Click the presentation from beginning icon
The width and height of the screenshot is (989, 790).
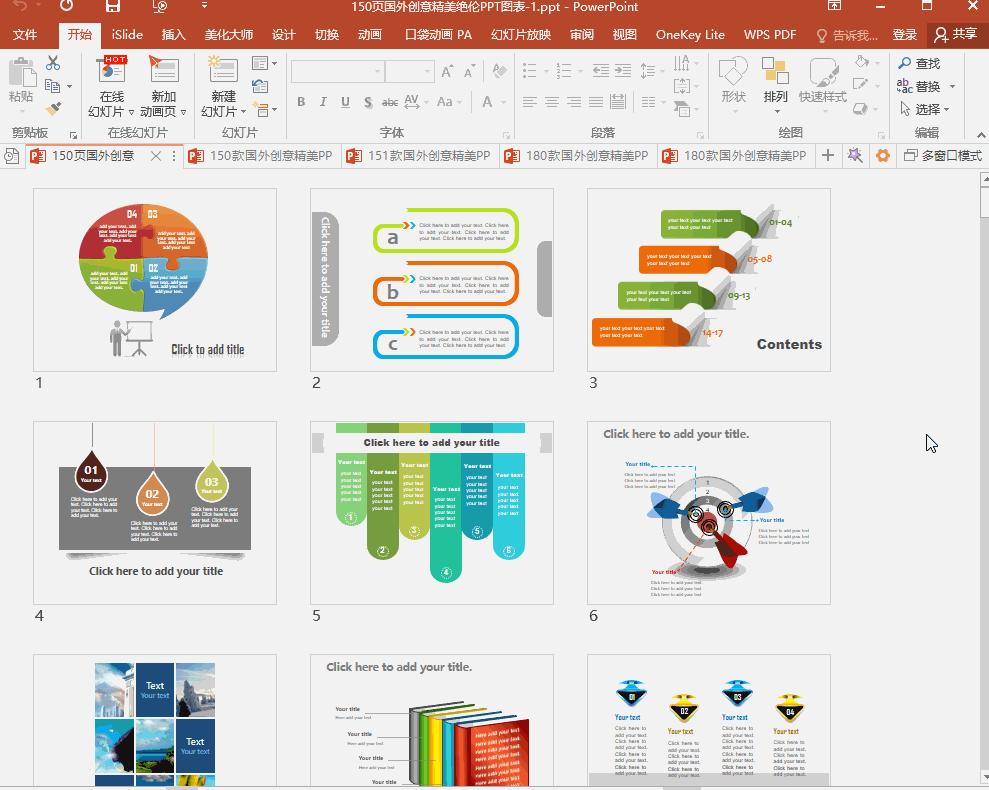160,6
